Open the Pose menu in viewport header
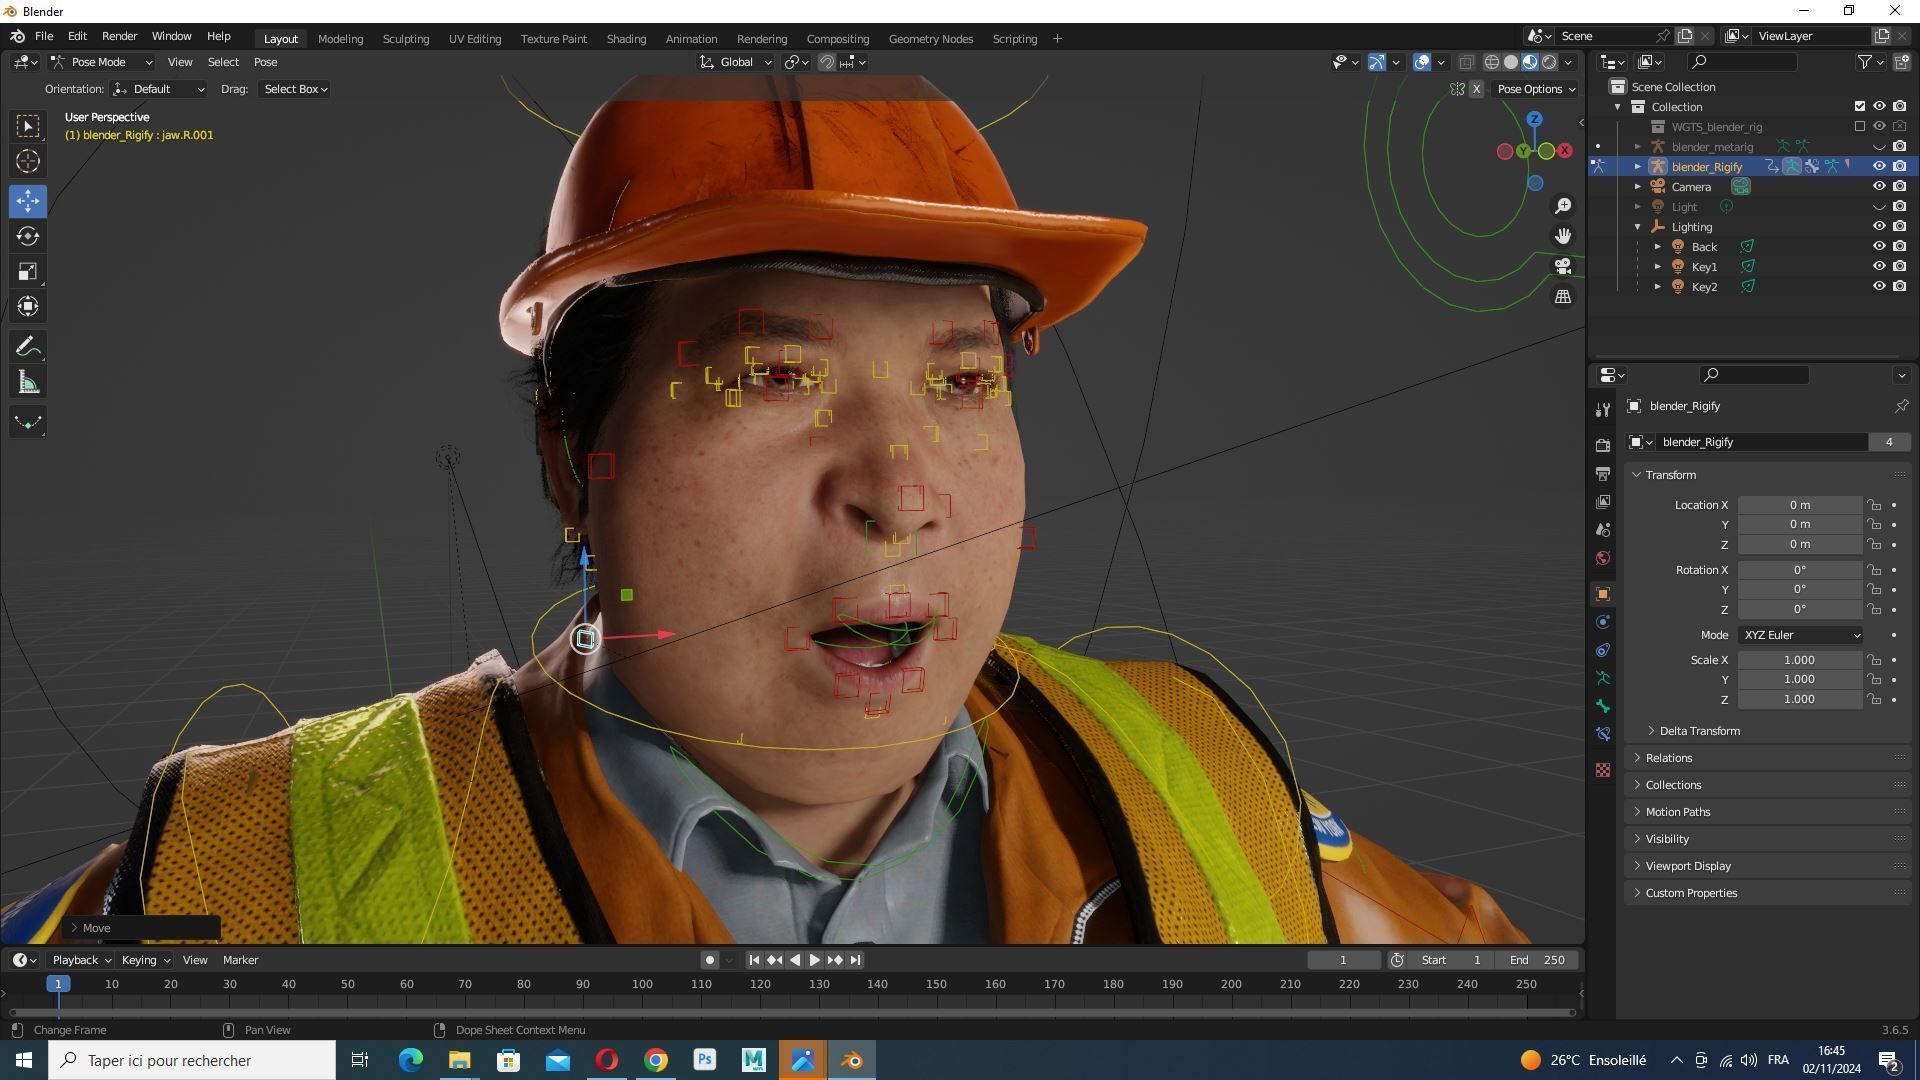The width and height of the screenshot is (1920, 1080). (x=265, y=62)
